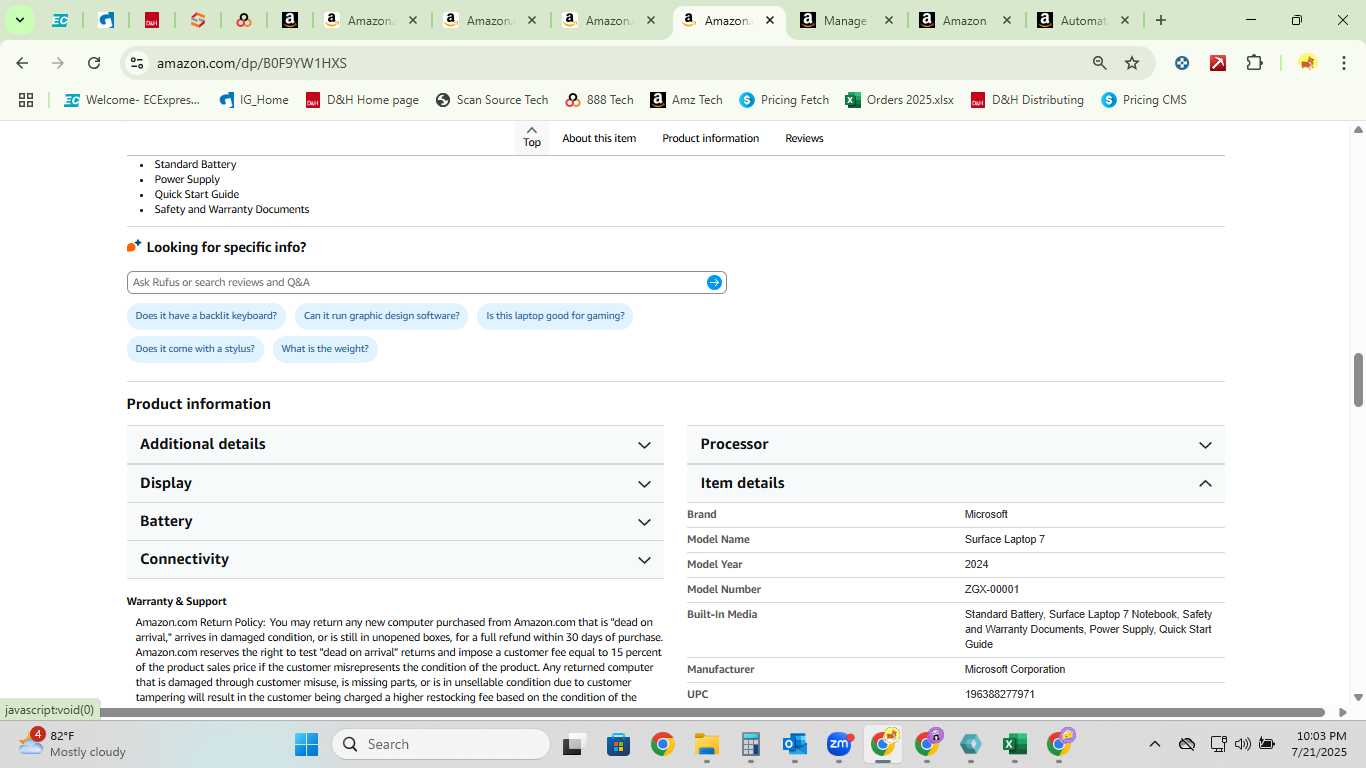1366x768 pixels.
Task: Open File Explorer from the taskbar
Action: click(x=707, y=744)
